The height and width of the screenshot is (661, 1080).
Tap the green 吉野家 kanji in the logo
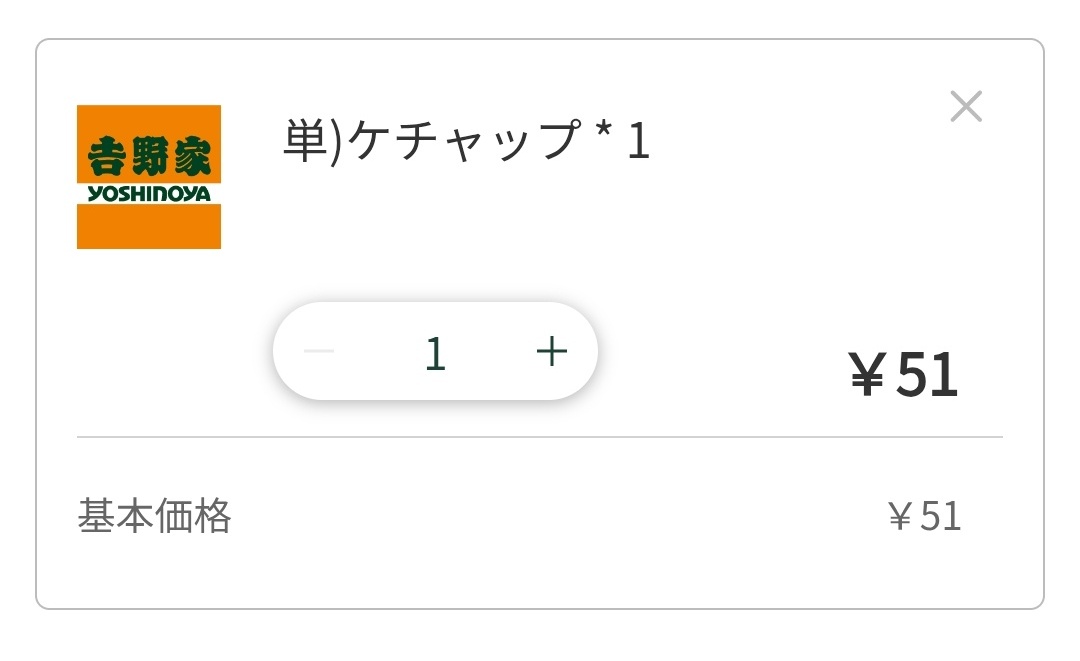click(x=149, y=157)
